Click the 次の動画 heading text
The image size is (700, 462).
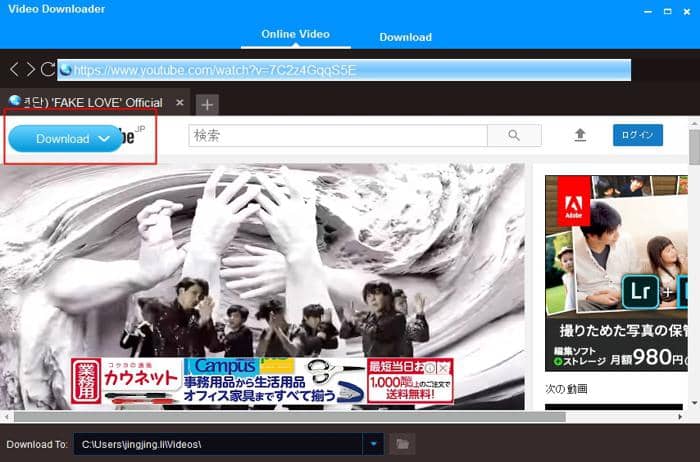point(566,389)
